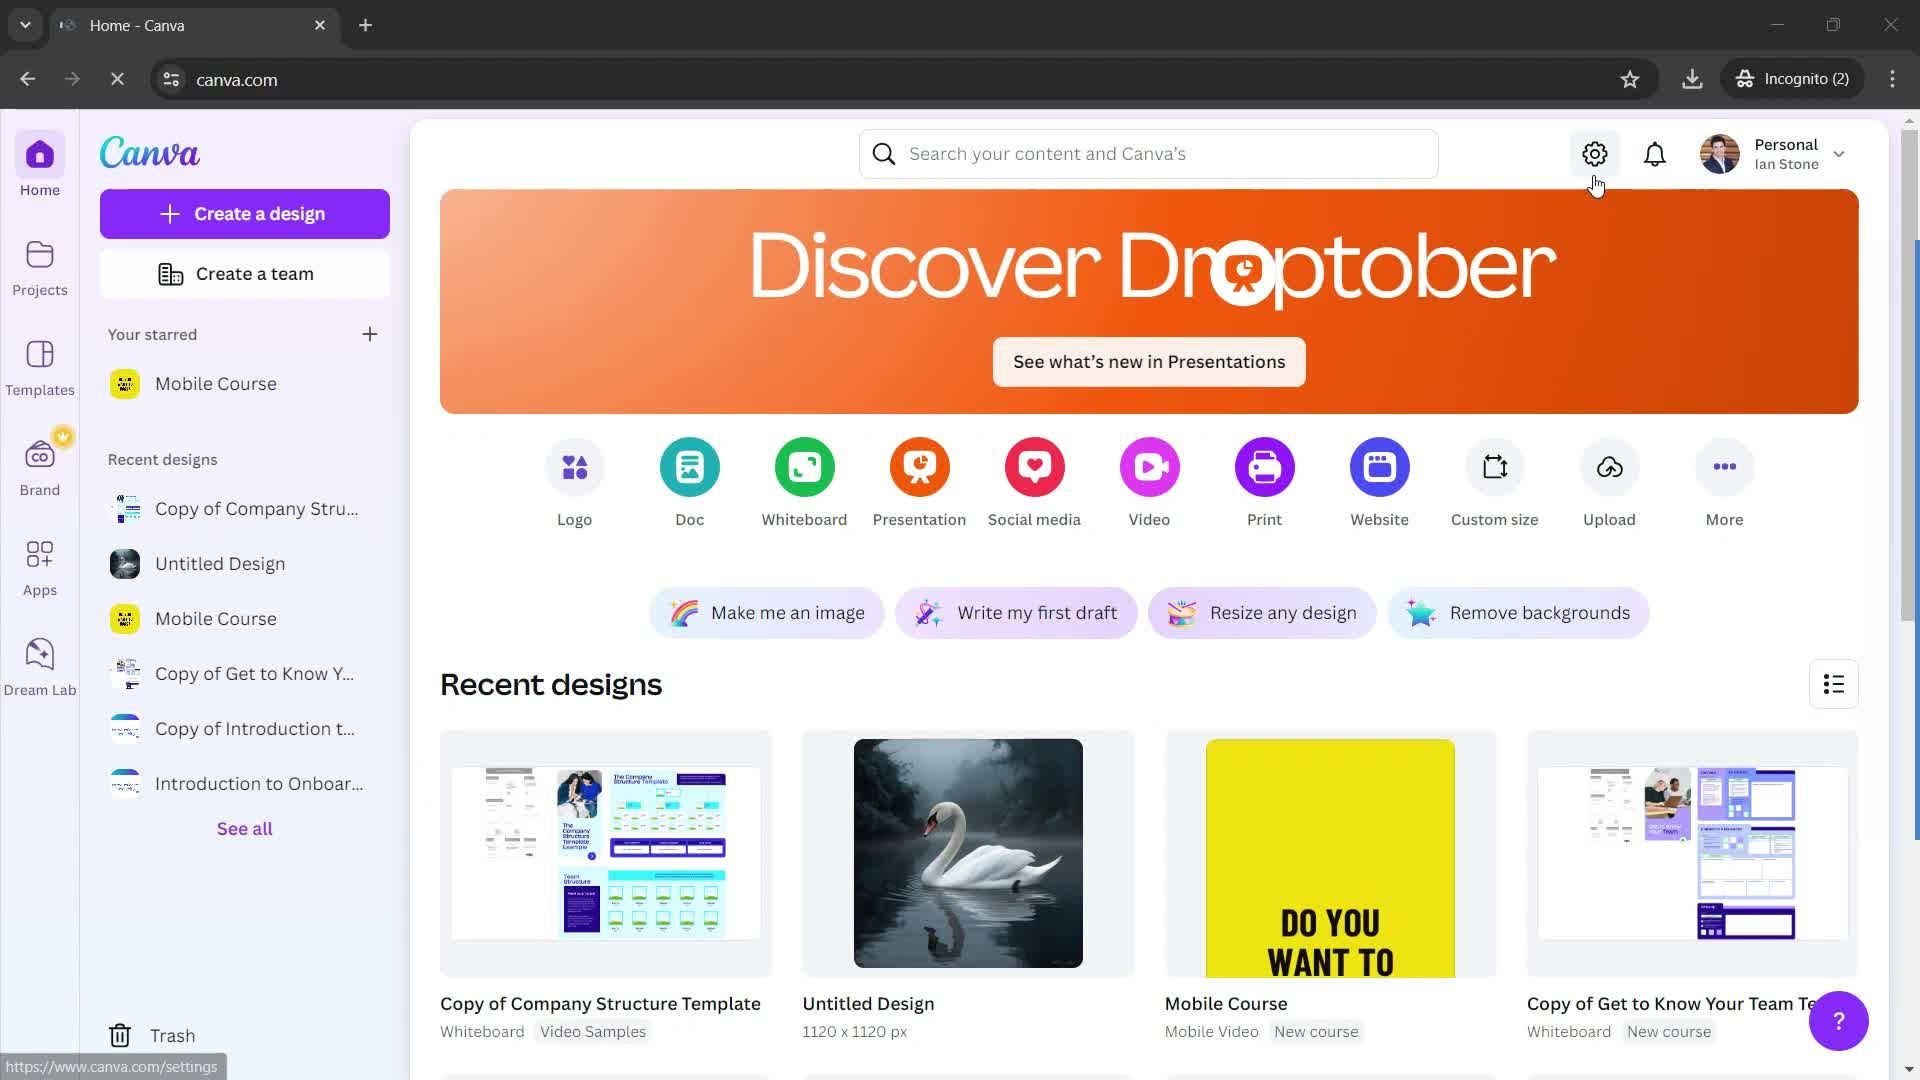Screen dimensions: 1920x1080
Task: Toggle settings gear icon
Action: [1593, 153]
